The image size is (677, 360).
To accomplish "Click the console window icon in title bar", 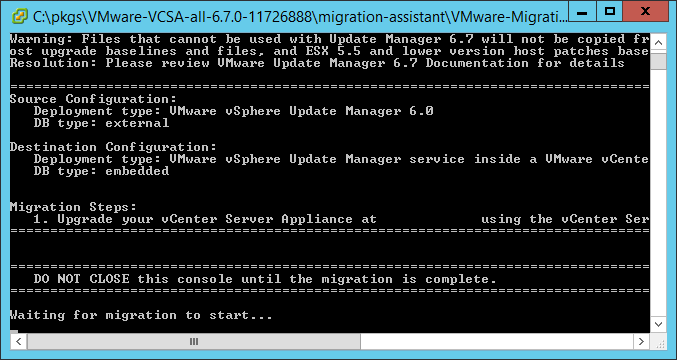I will (x=20, y=16).
